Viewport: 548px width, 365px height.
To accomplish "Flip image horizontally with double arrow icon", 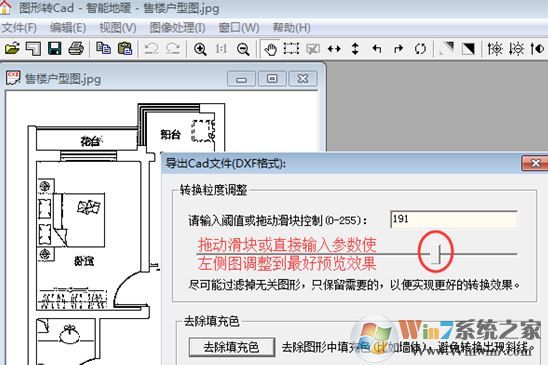I will click(334, 49).
